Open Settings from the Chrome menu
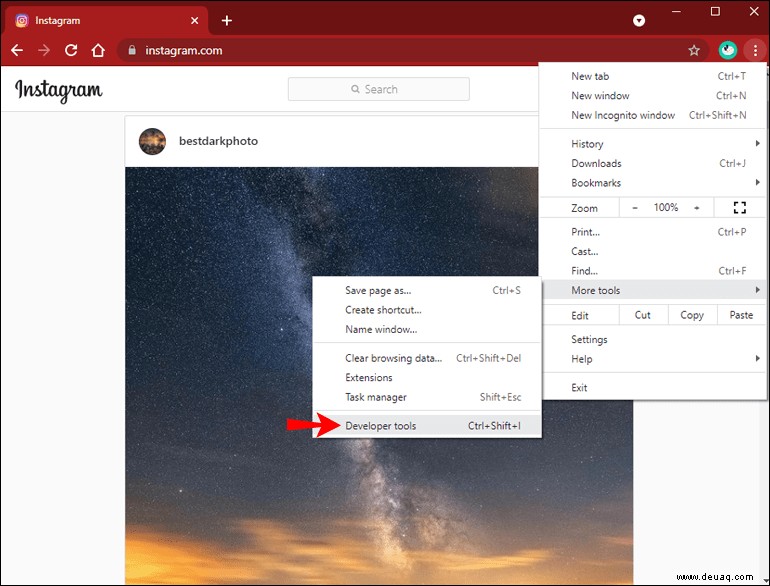Image resolution: width=770 pixels, height=586 pixels. point(653,339)
